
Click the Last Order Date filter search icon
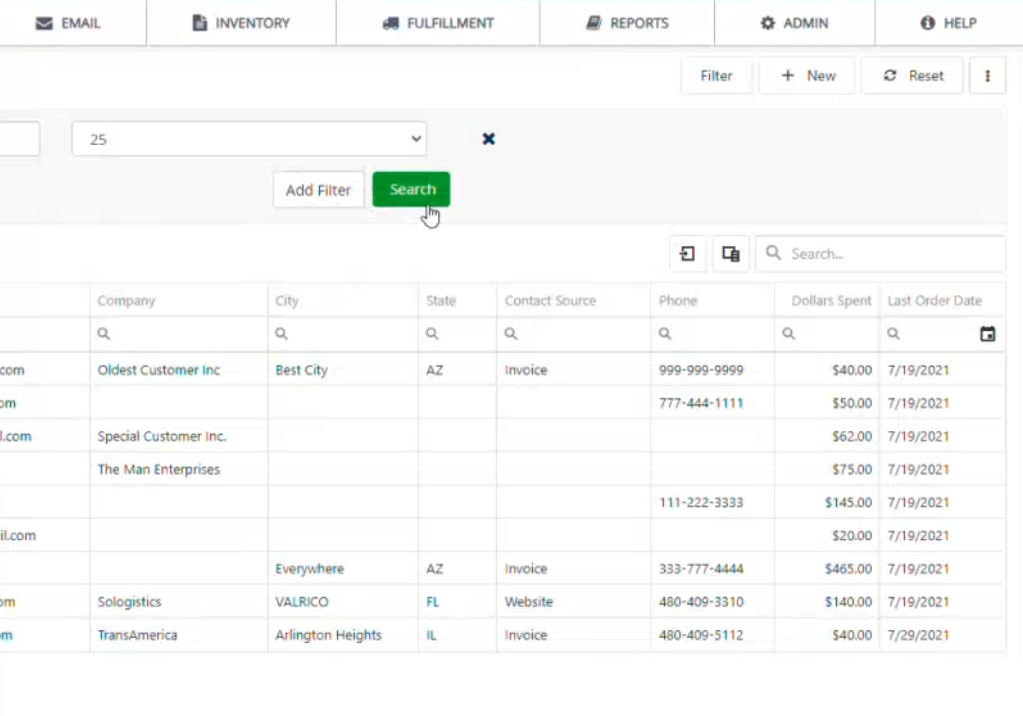tap(894, 334)
